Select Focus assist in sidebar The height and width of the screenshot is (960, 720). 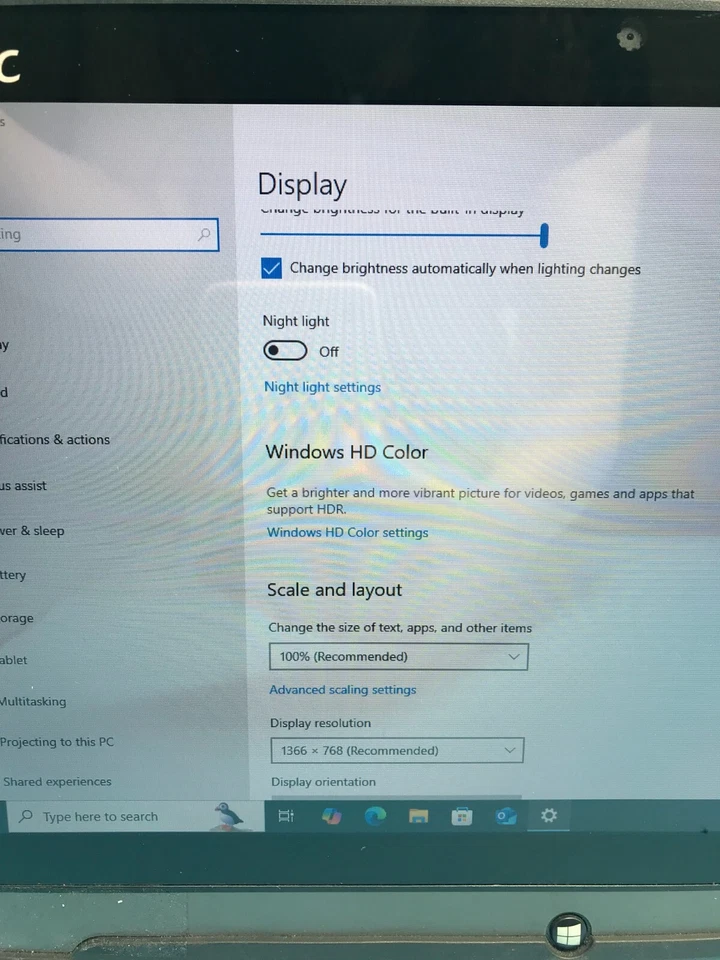[23, 486]
